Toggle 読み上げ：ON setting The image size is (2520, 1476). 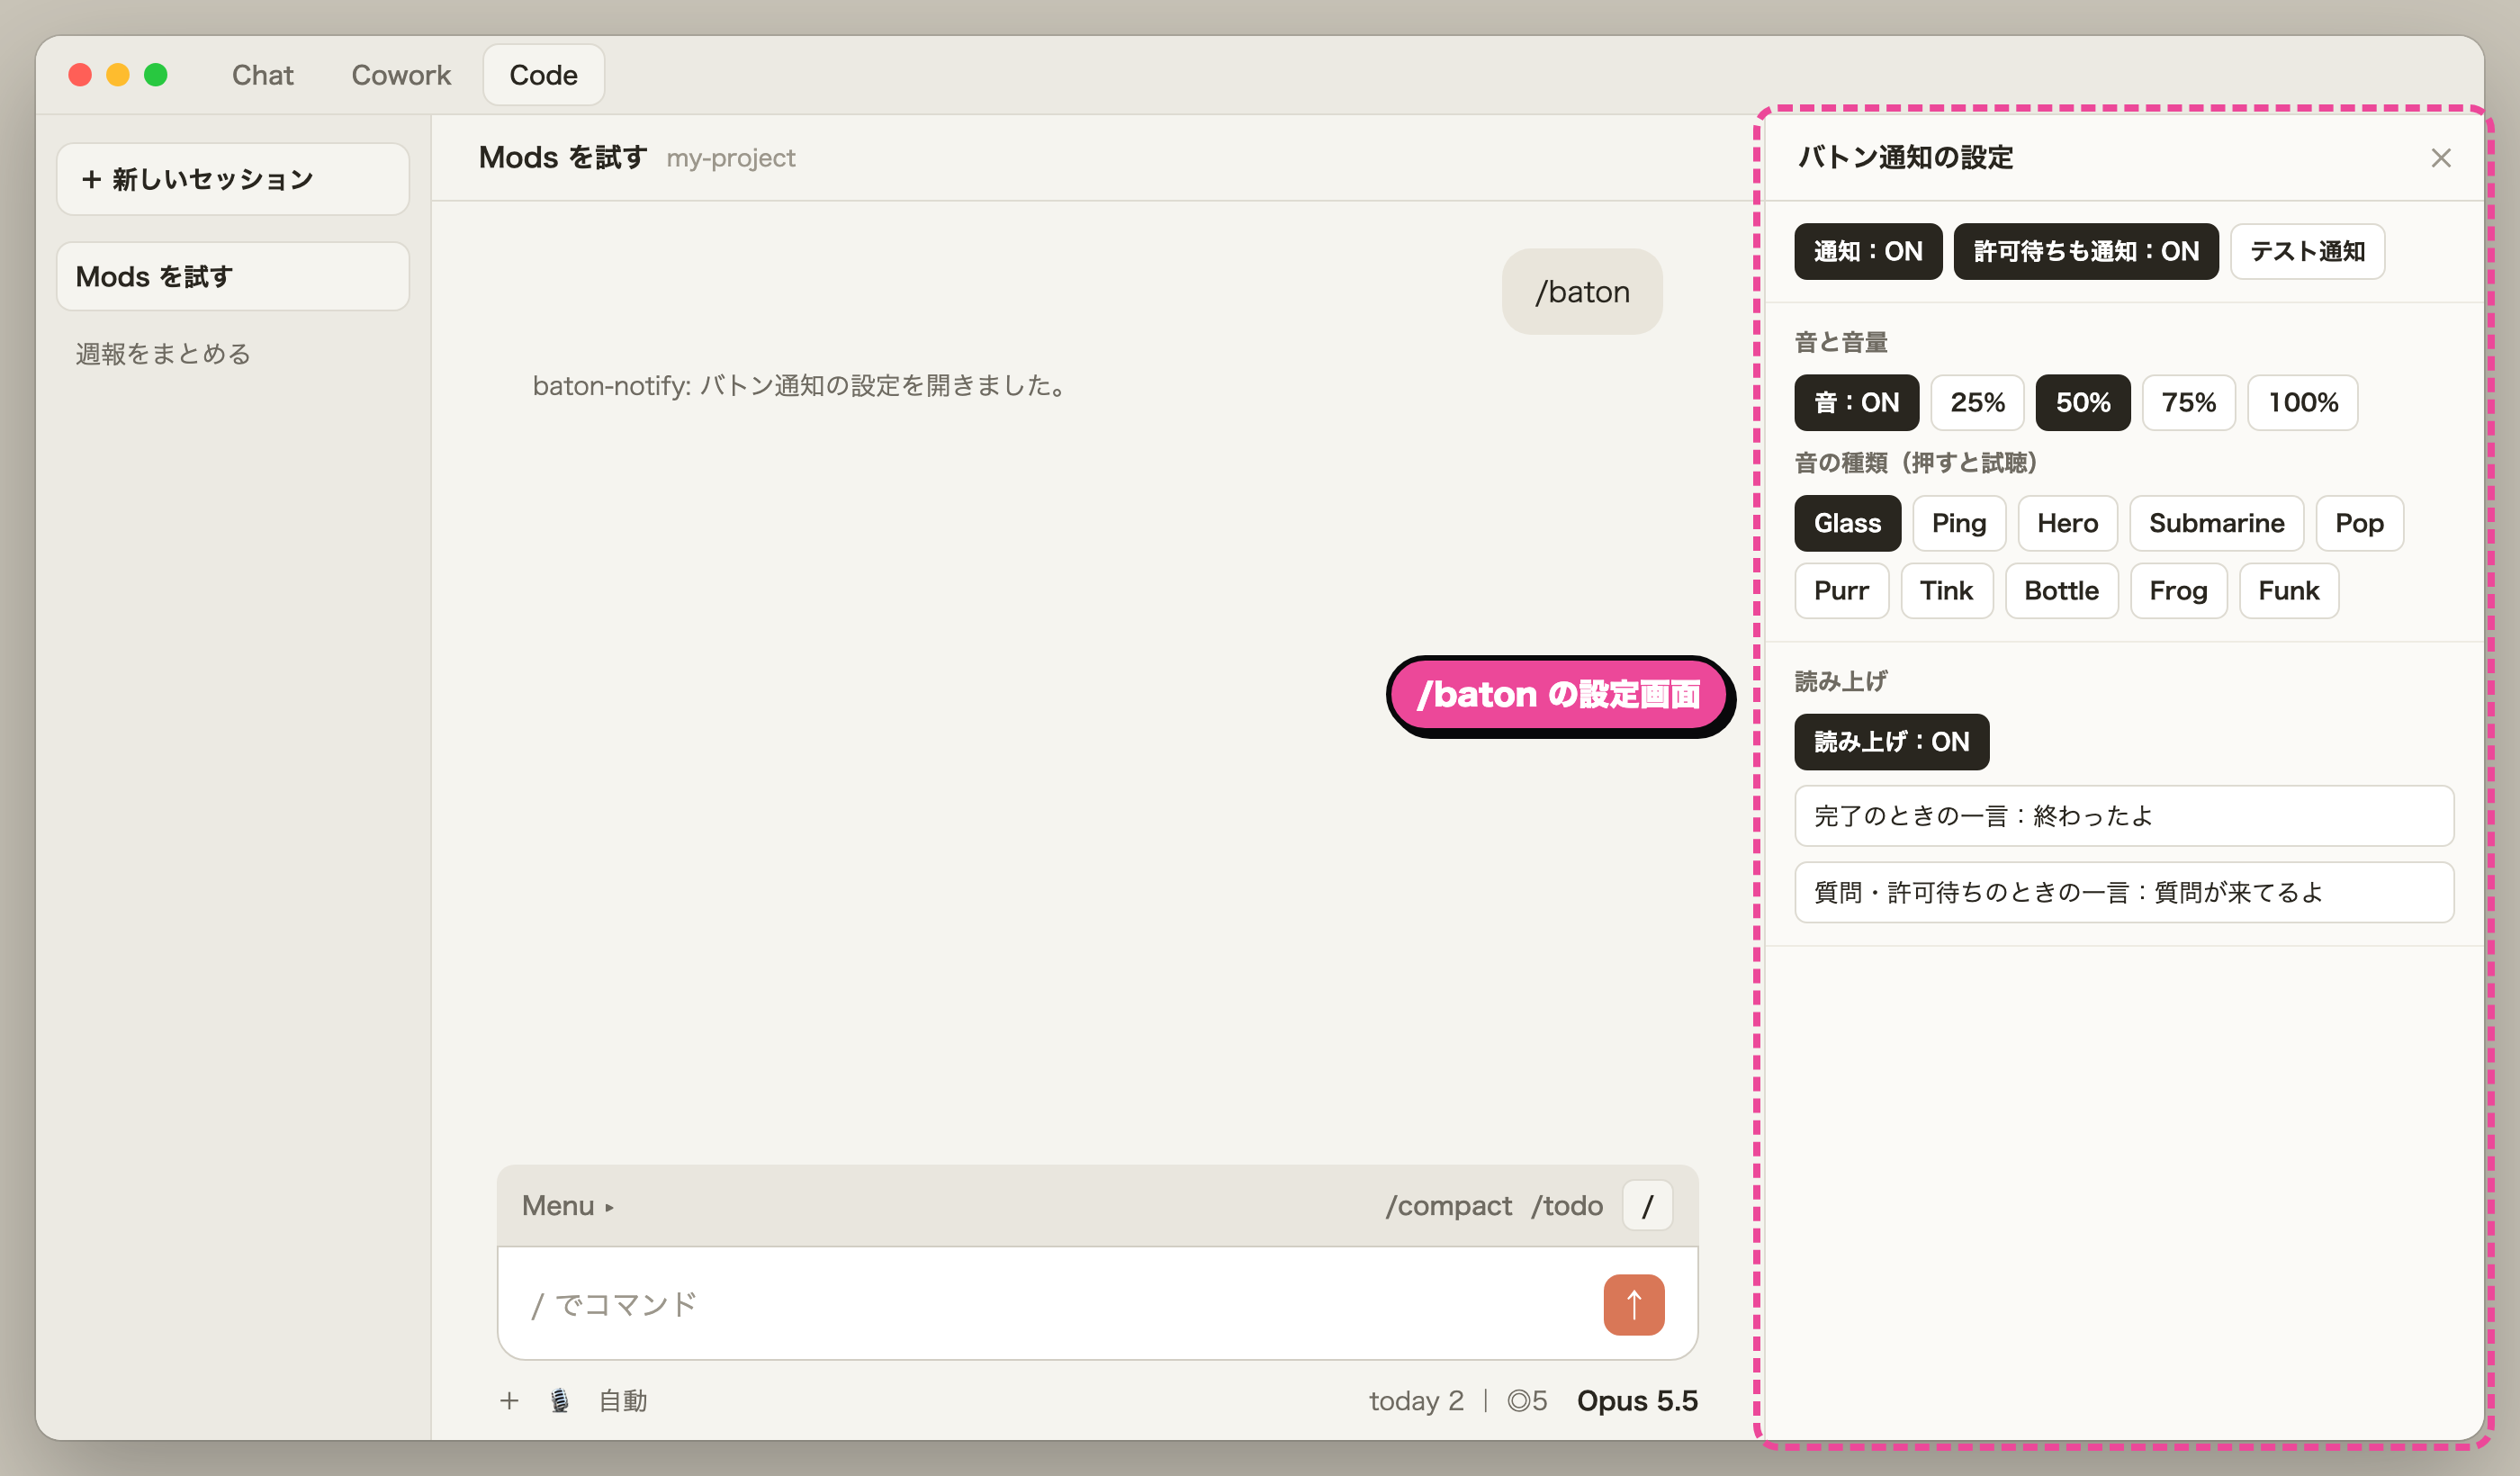[x=1891, y=741]
